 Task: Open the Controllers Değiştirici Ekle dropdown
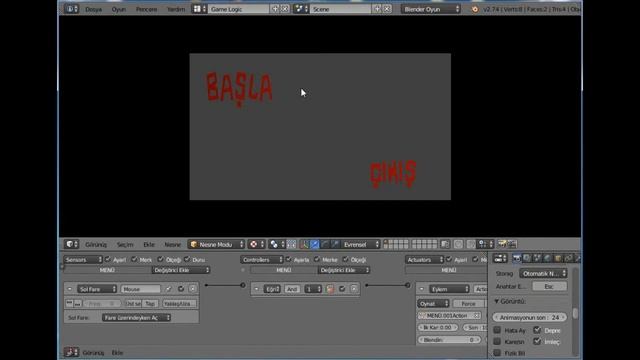coord(344,270)
